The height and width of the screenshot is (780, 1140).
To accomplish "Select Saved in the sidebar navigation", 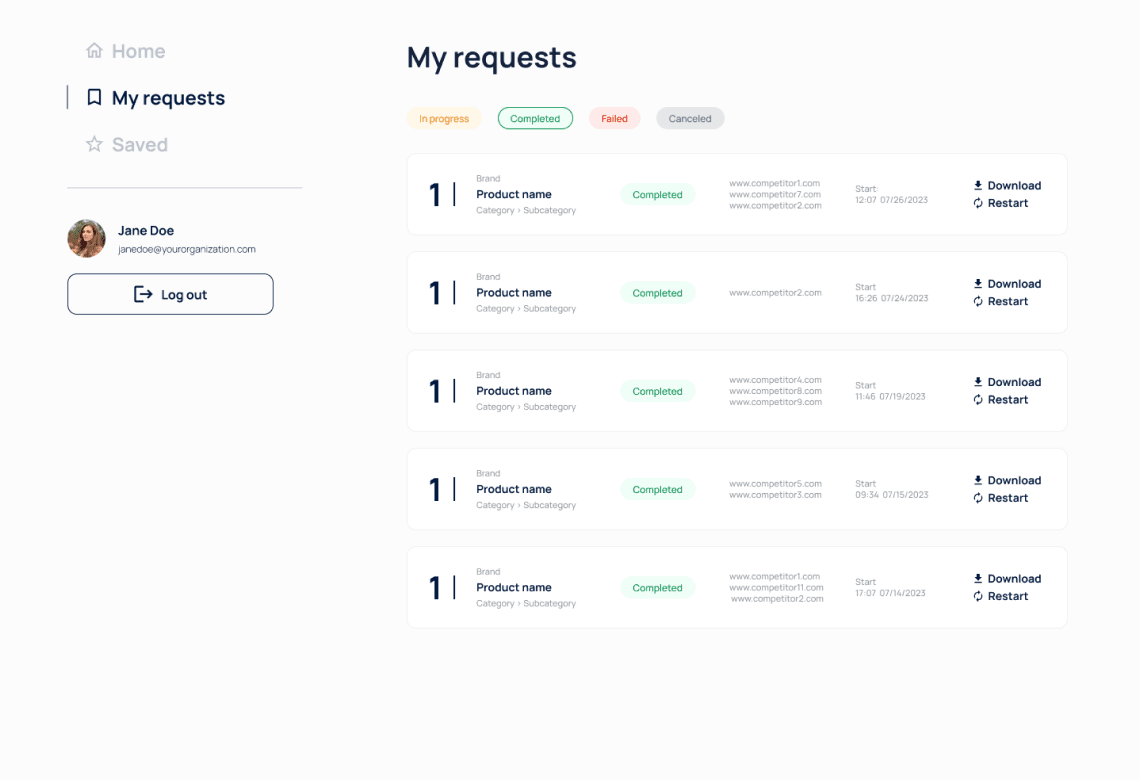I will [142, 144].
